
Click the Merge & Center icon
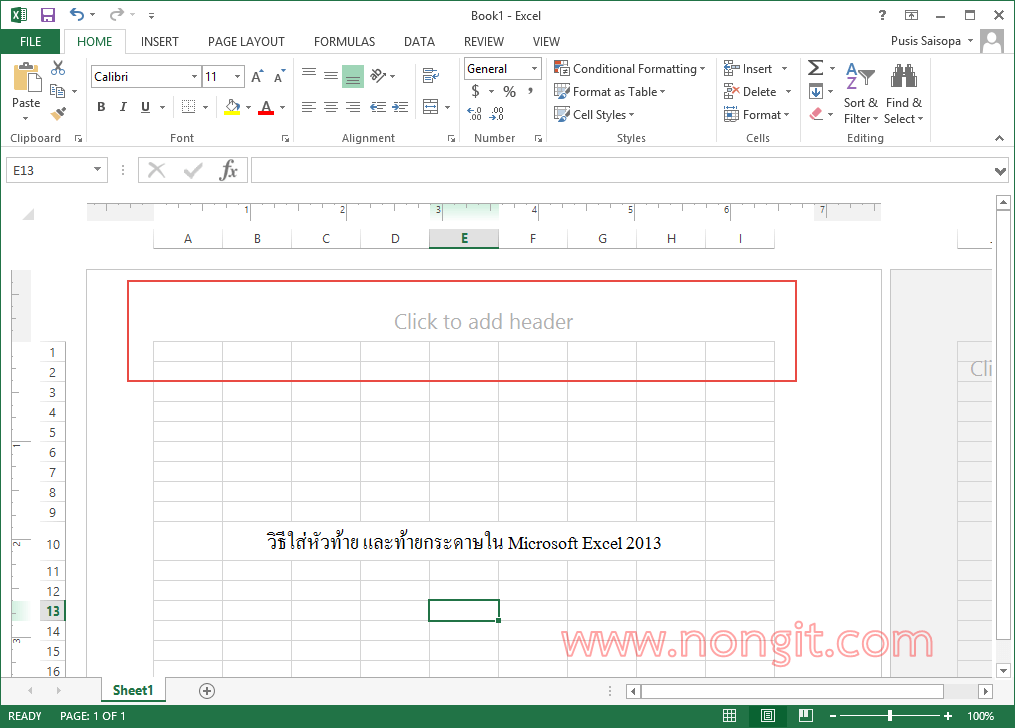tap(428, 107)
